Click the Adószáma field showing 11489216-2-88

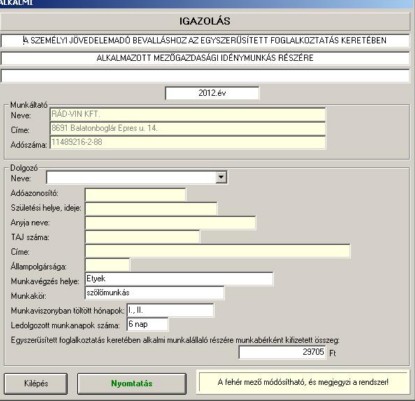click(x=187, y=142)
